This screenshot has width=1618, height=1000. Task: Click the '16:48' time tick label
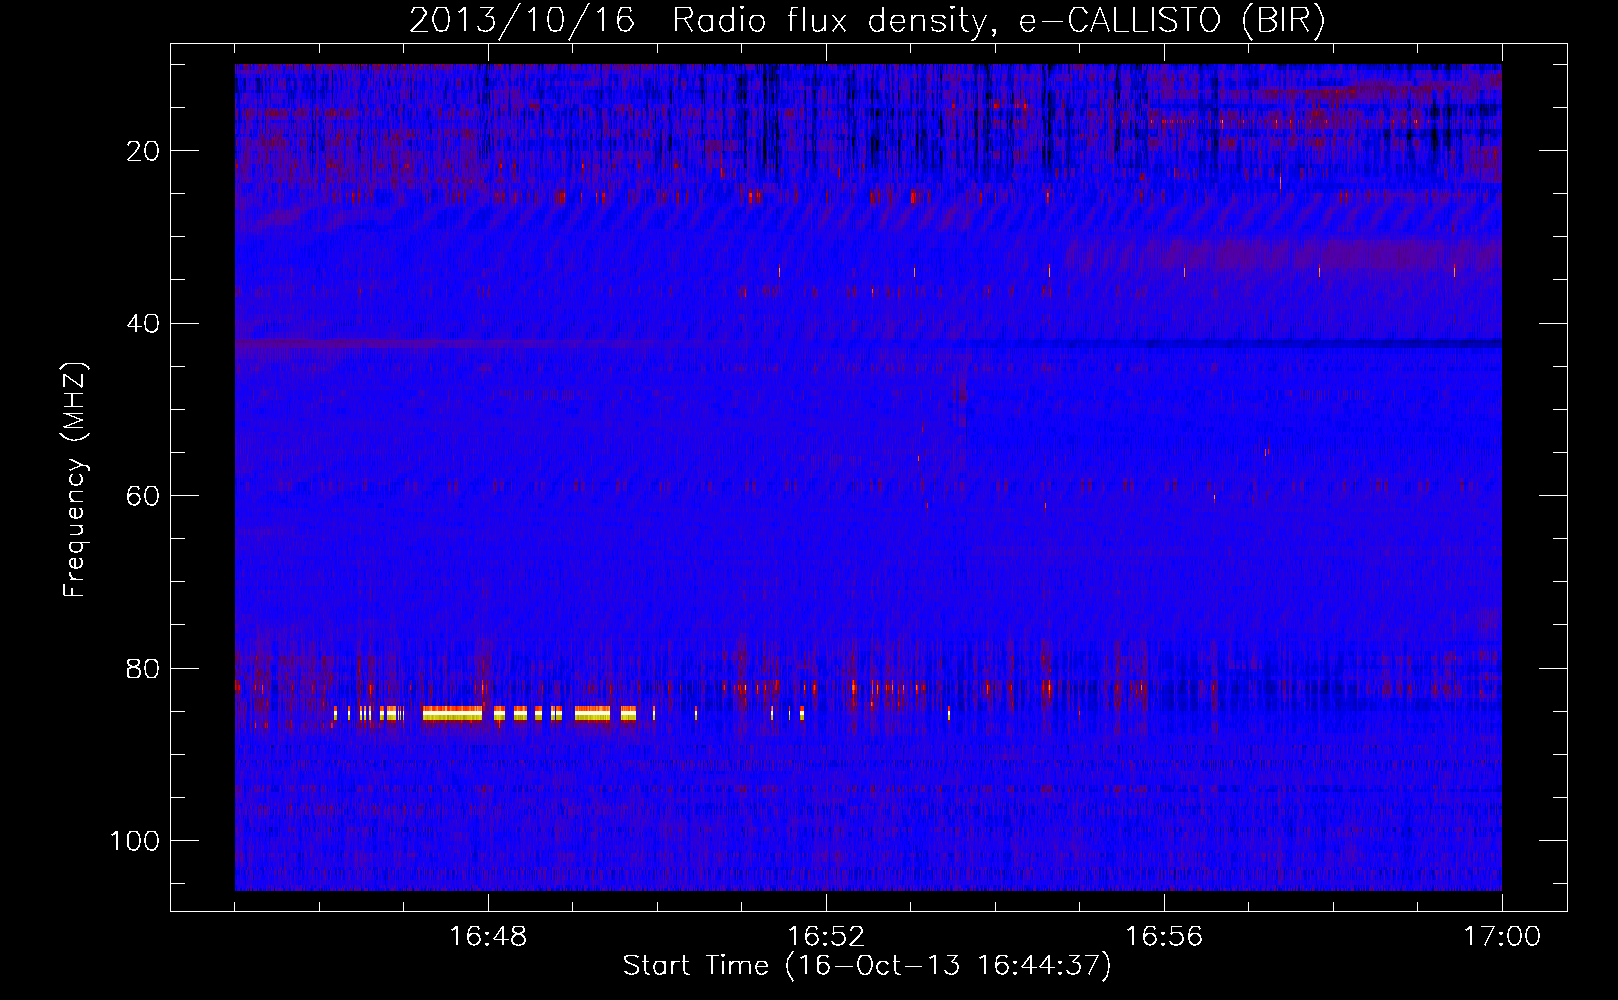coord(488,937)
